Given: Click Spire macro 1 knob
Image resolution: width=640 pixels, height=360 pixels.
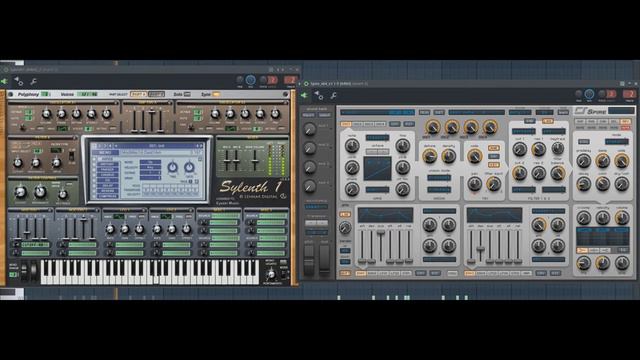Looking at the screenshot, I should pyautogui.click(x=310, y=130).
